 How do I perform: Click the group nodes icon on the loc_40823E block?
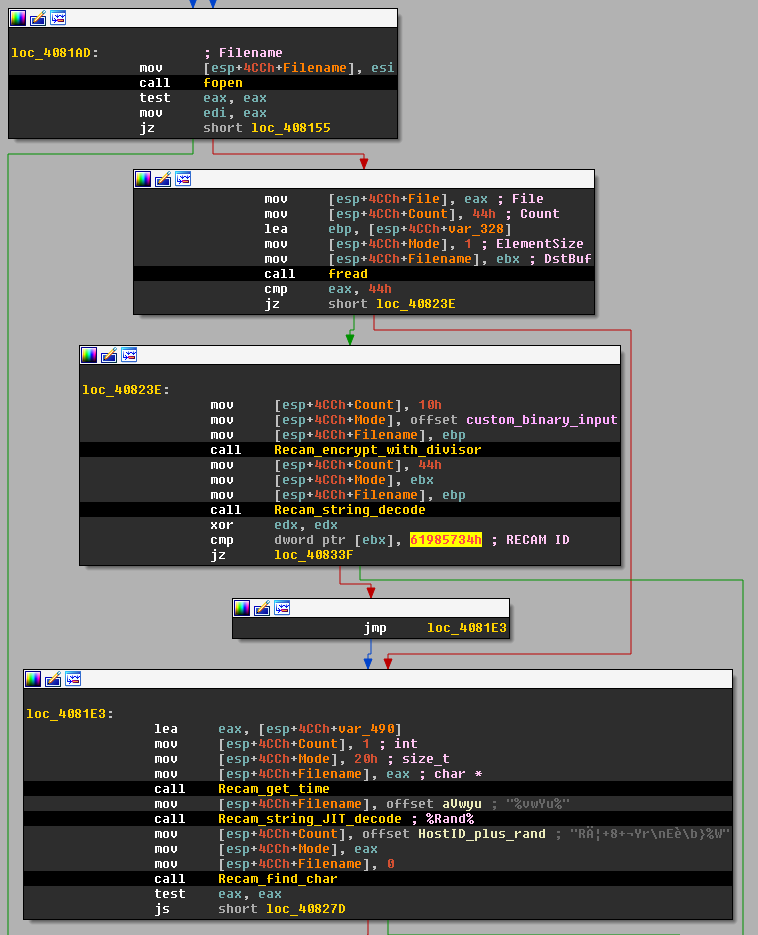[x=129, y=355]
